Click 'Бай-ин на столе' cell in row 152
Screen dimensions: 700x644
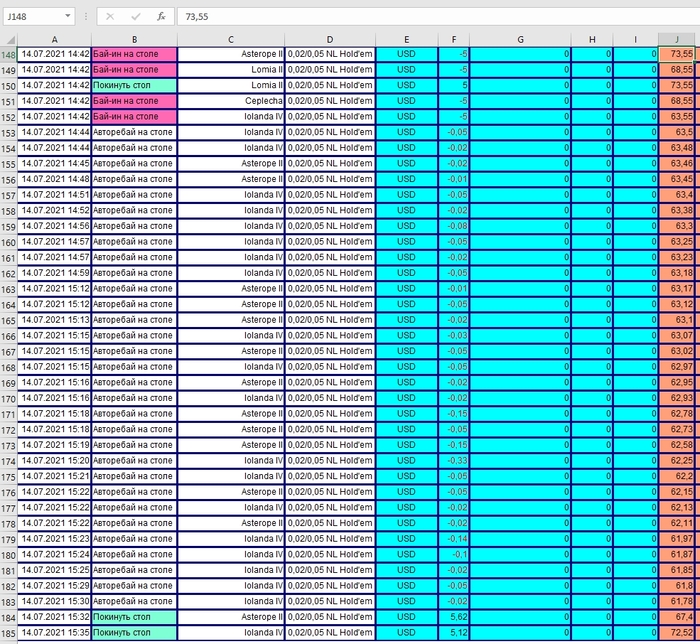click(x=134, y=116)
